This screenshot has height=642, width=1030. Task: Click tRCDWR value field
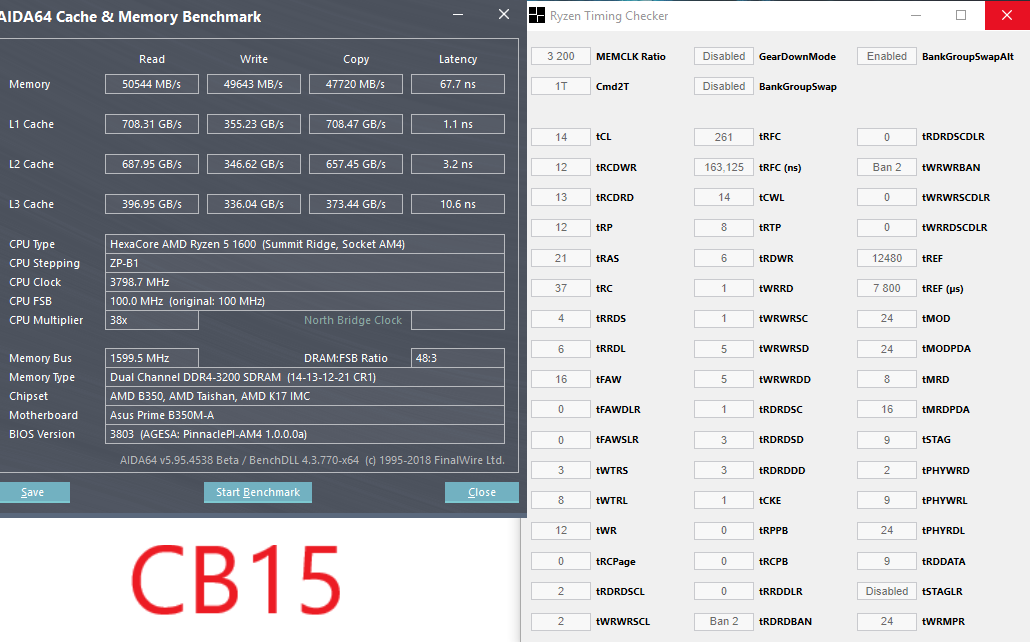[560, 167]
